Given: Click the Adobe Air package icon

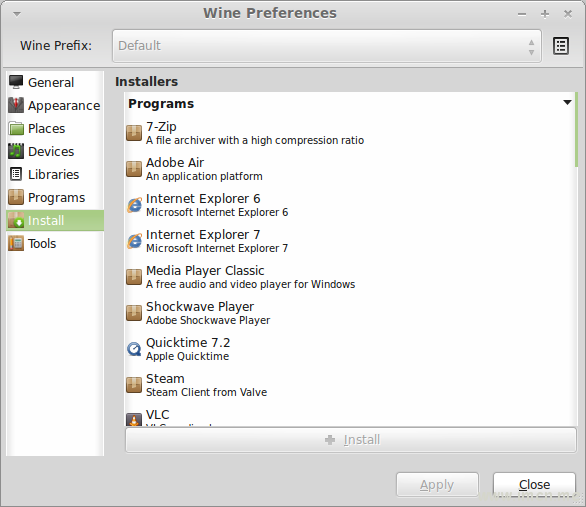Looking at the screenshot, I should coord(134,169).
